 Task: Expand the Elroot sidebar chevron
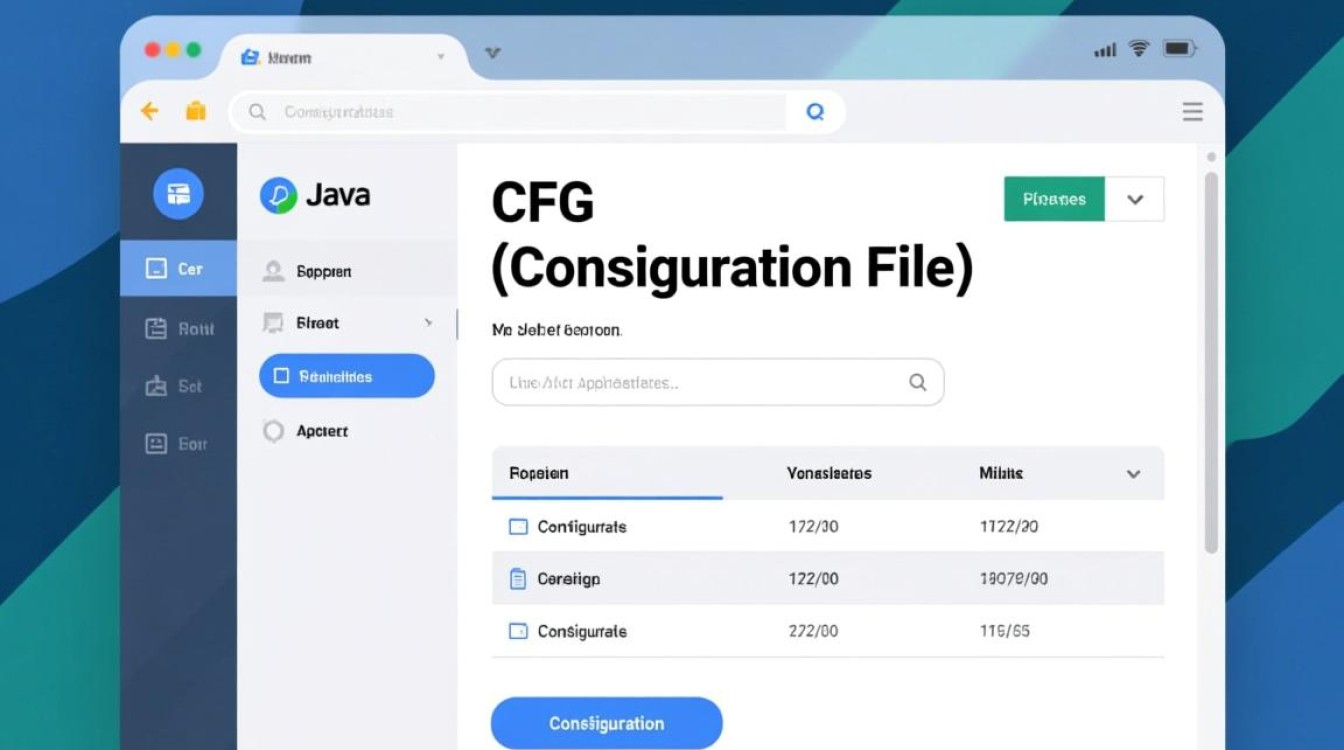click(429, 323)
